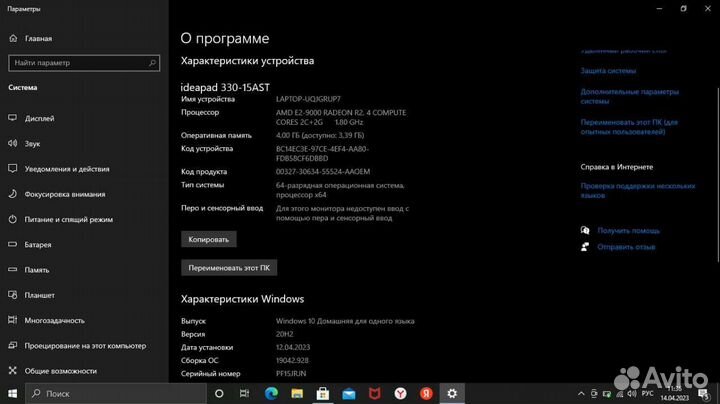Click the ideapad 330-15AST heading

pyautogui.click(x=225, y=87)
